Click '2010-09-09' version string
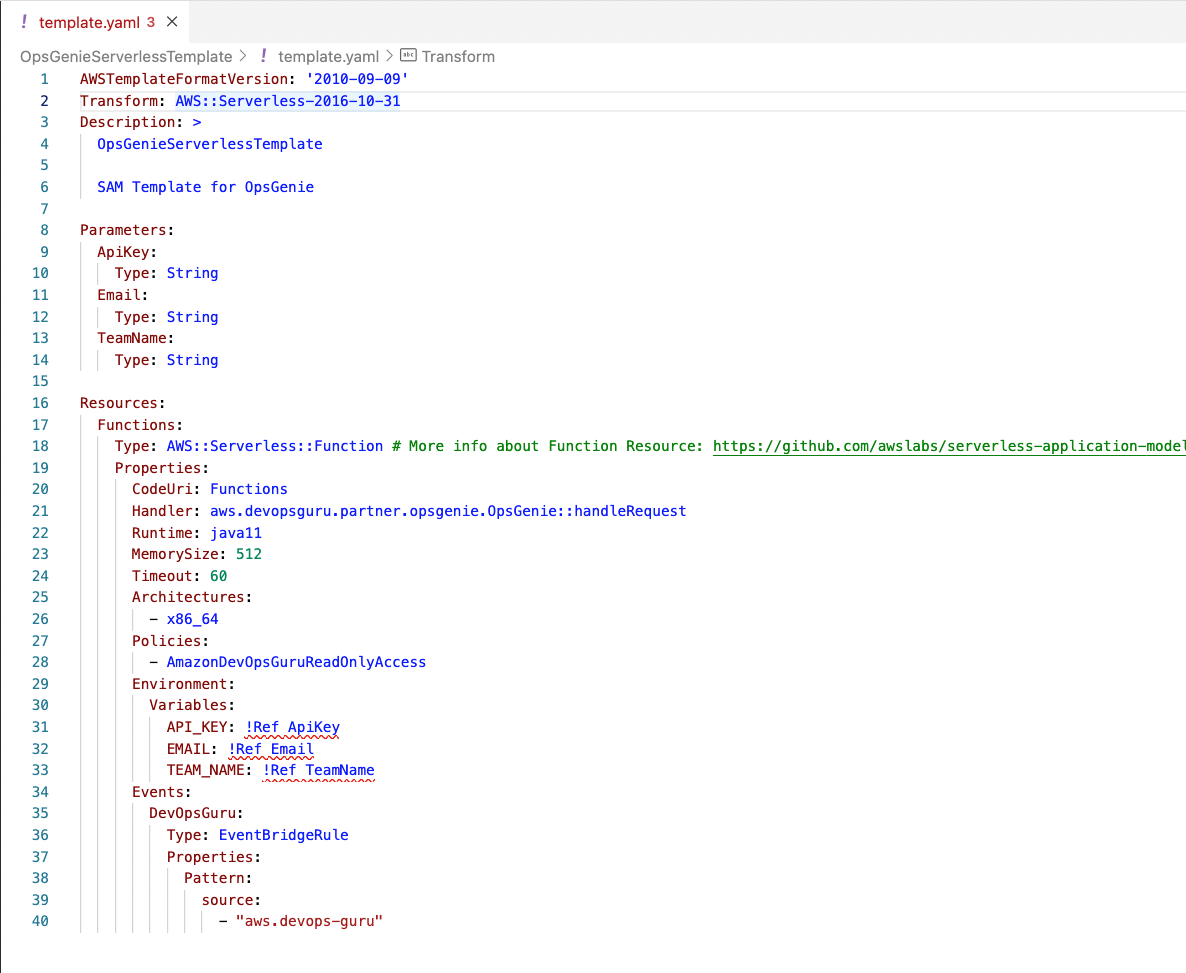This screenshot has height=973, width=1186. [x=357, y=79]
